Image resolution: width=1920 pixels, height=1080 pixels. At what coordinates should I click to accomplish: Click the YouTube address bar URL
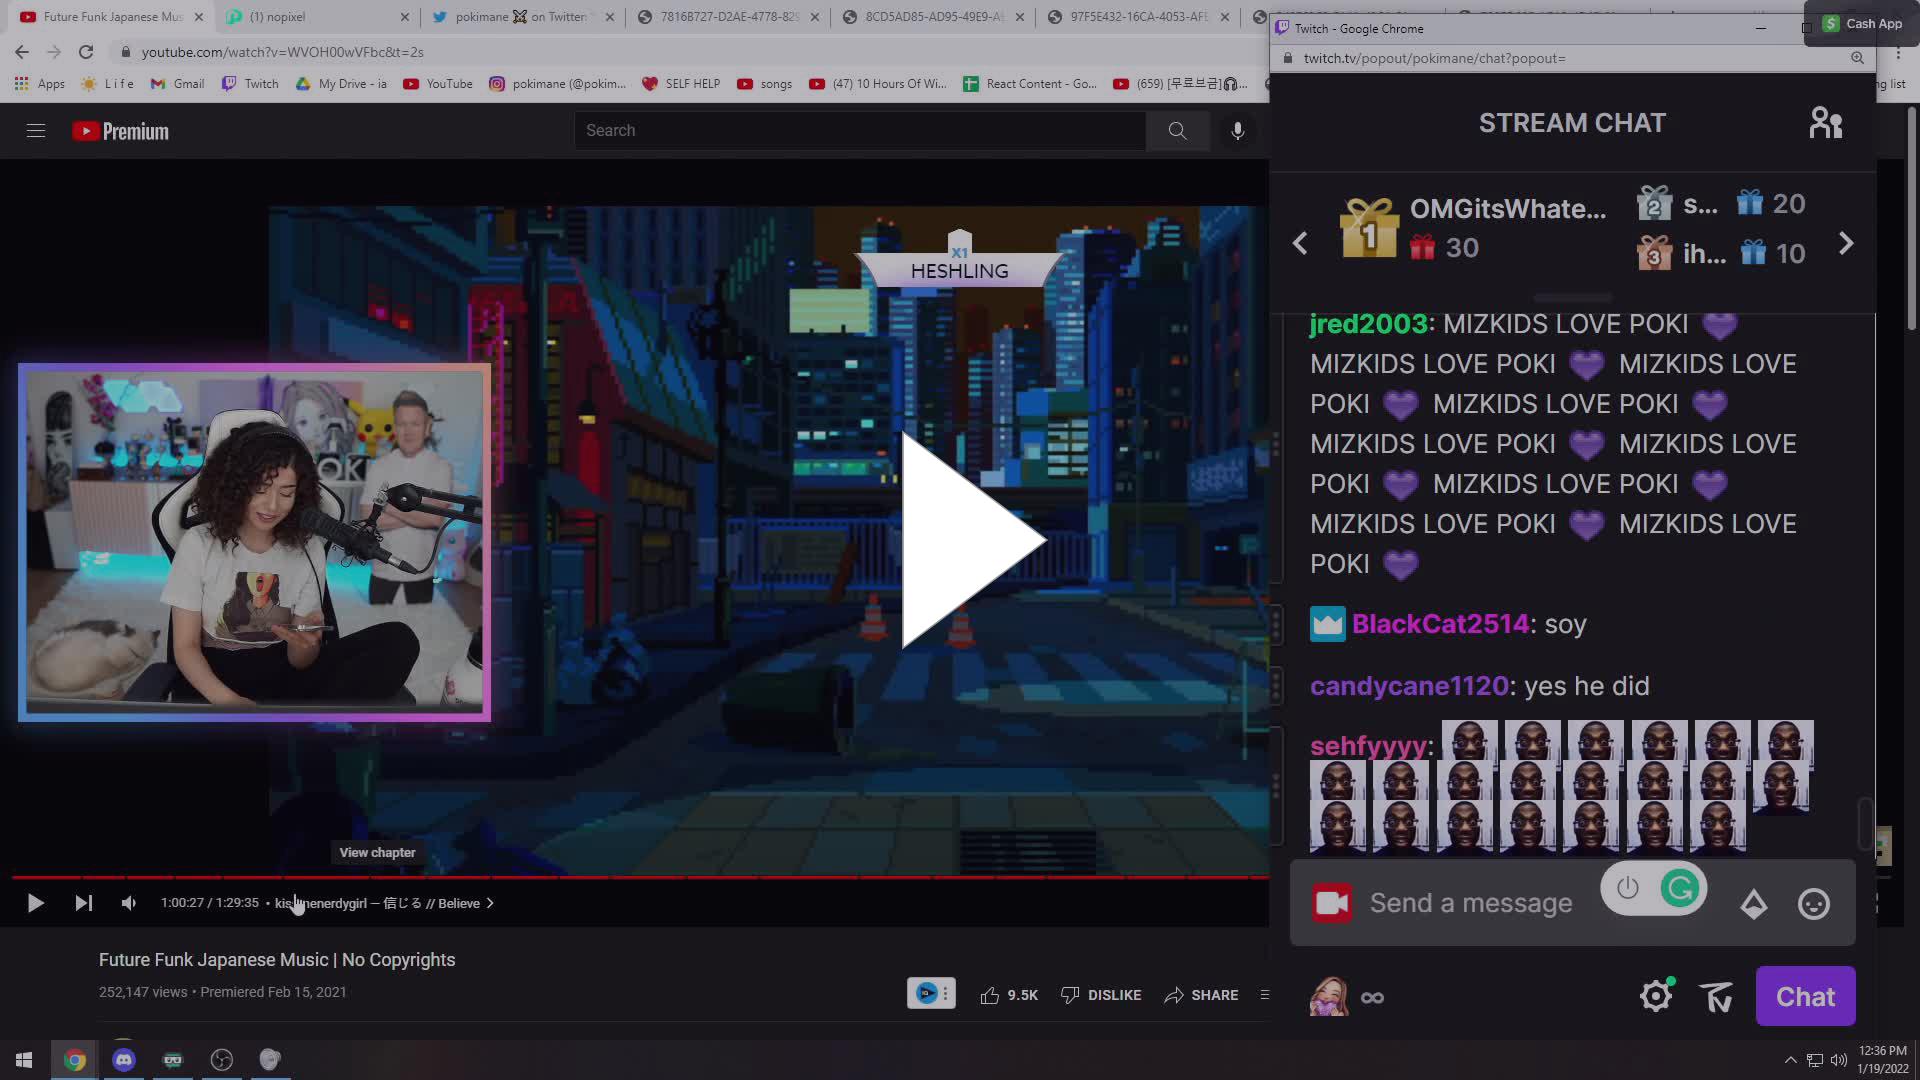pyautogui.click(x=283, y=52)
